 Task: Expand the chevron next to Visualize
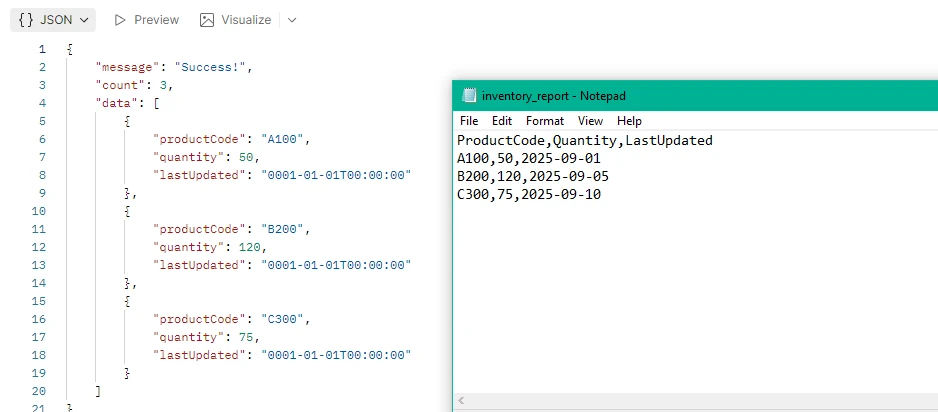(x=292, y=19)
